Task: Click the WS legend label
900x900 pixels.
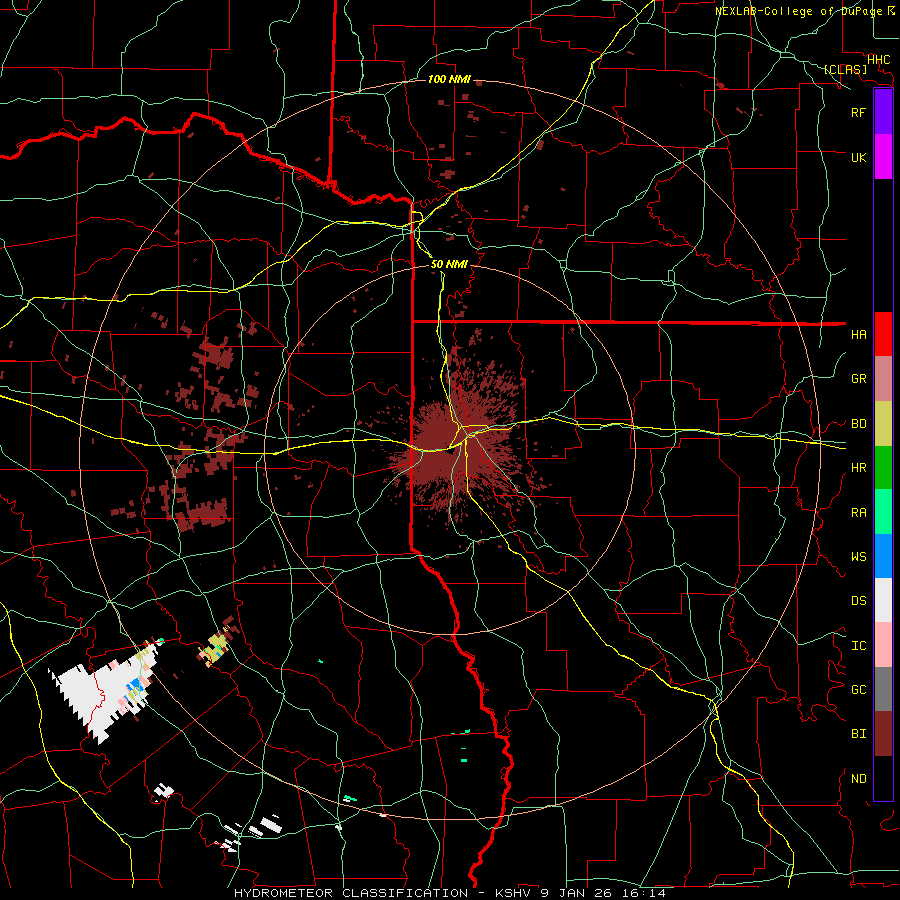Action: (x=858, y=556)
